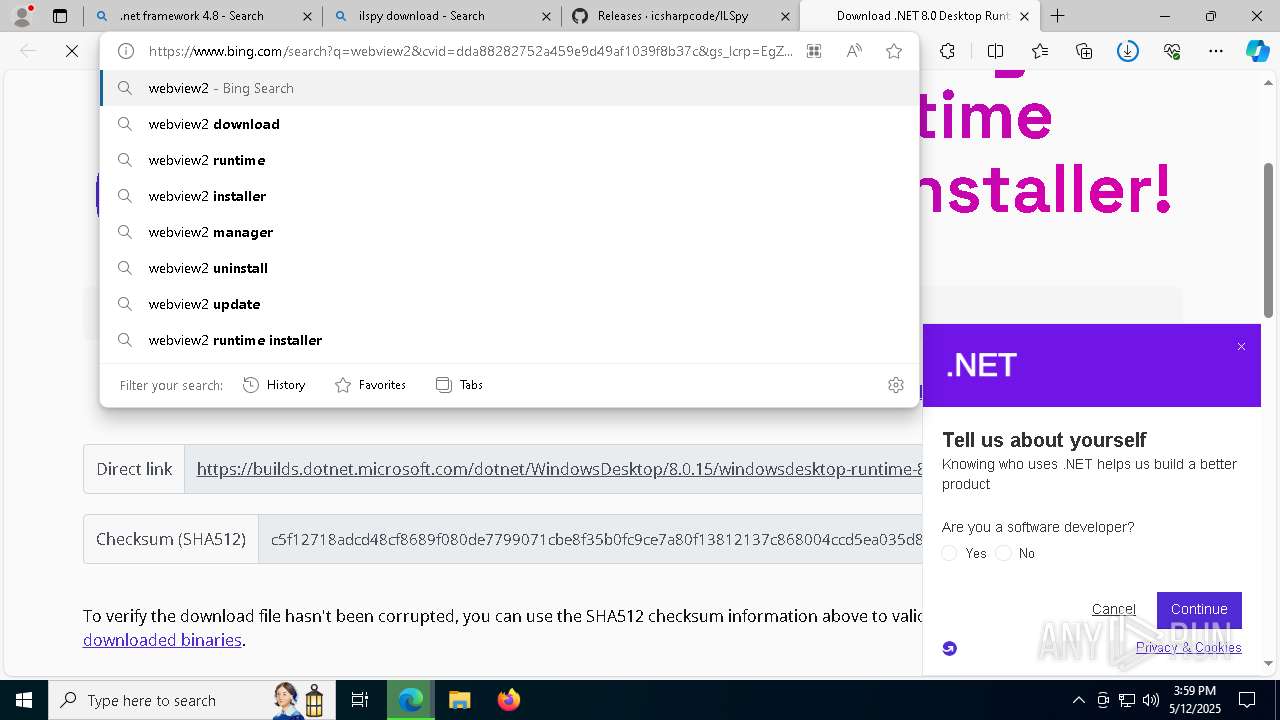Open search suggestion settings gear
This screenshot has height=720, width=1280.
pos(896,385)
